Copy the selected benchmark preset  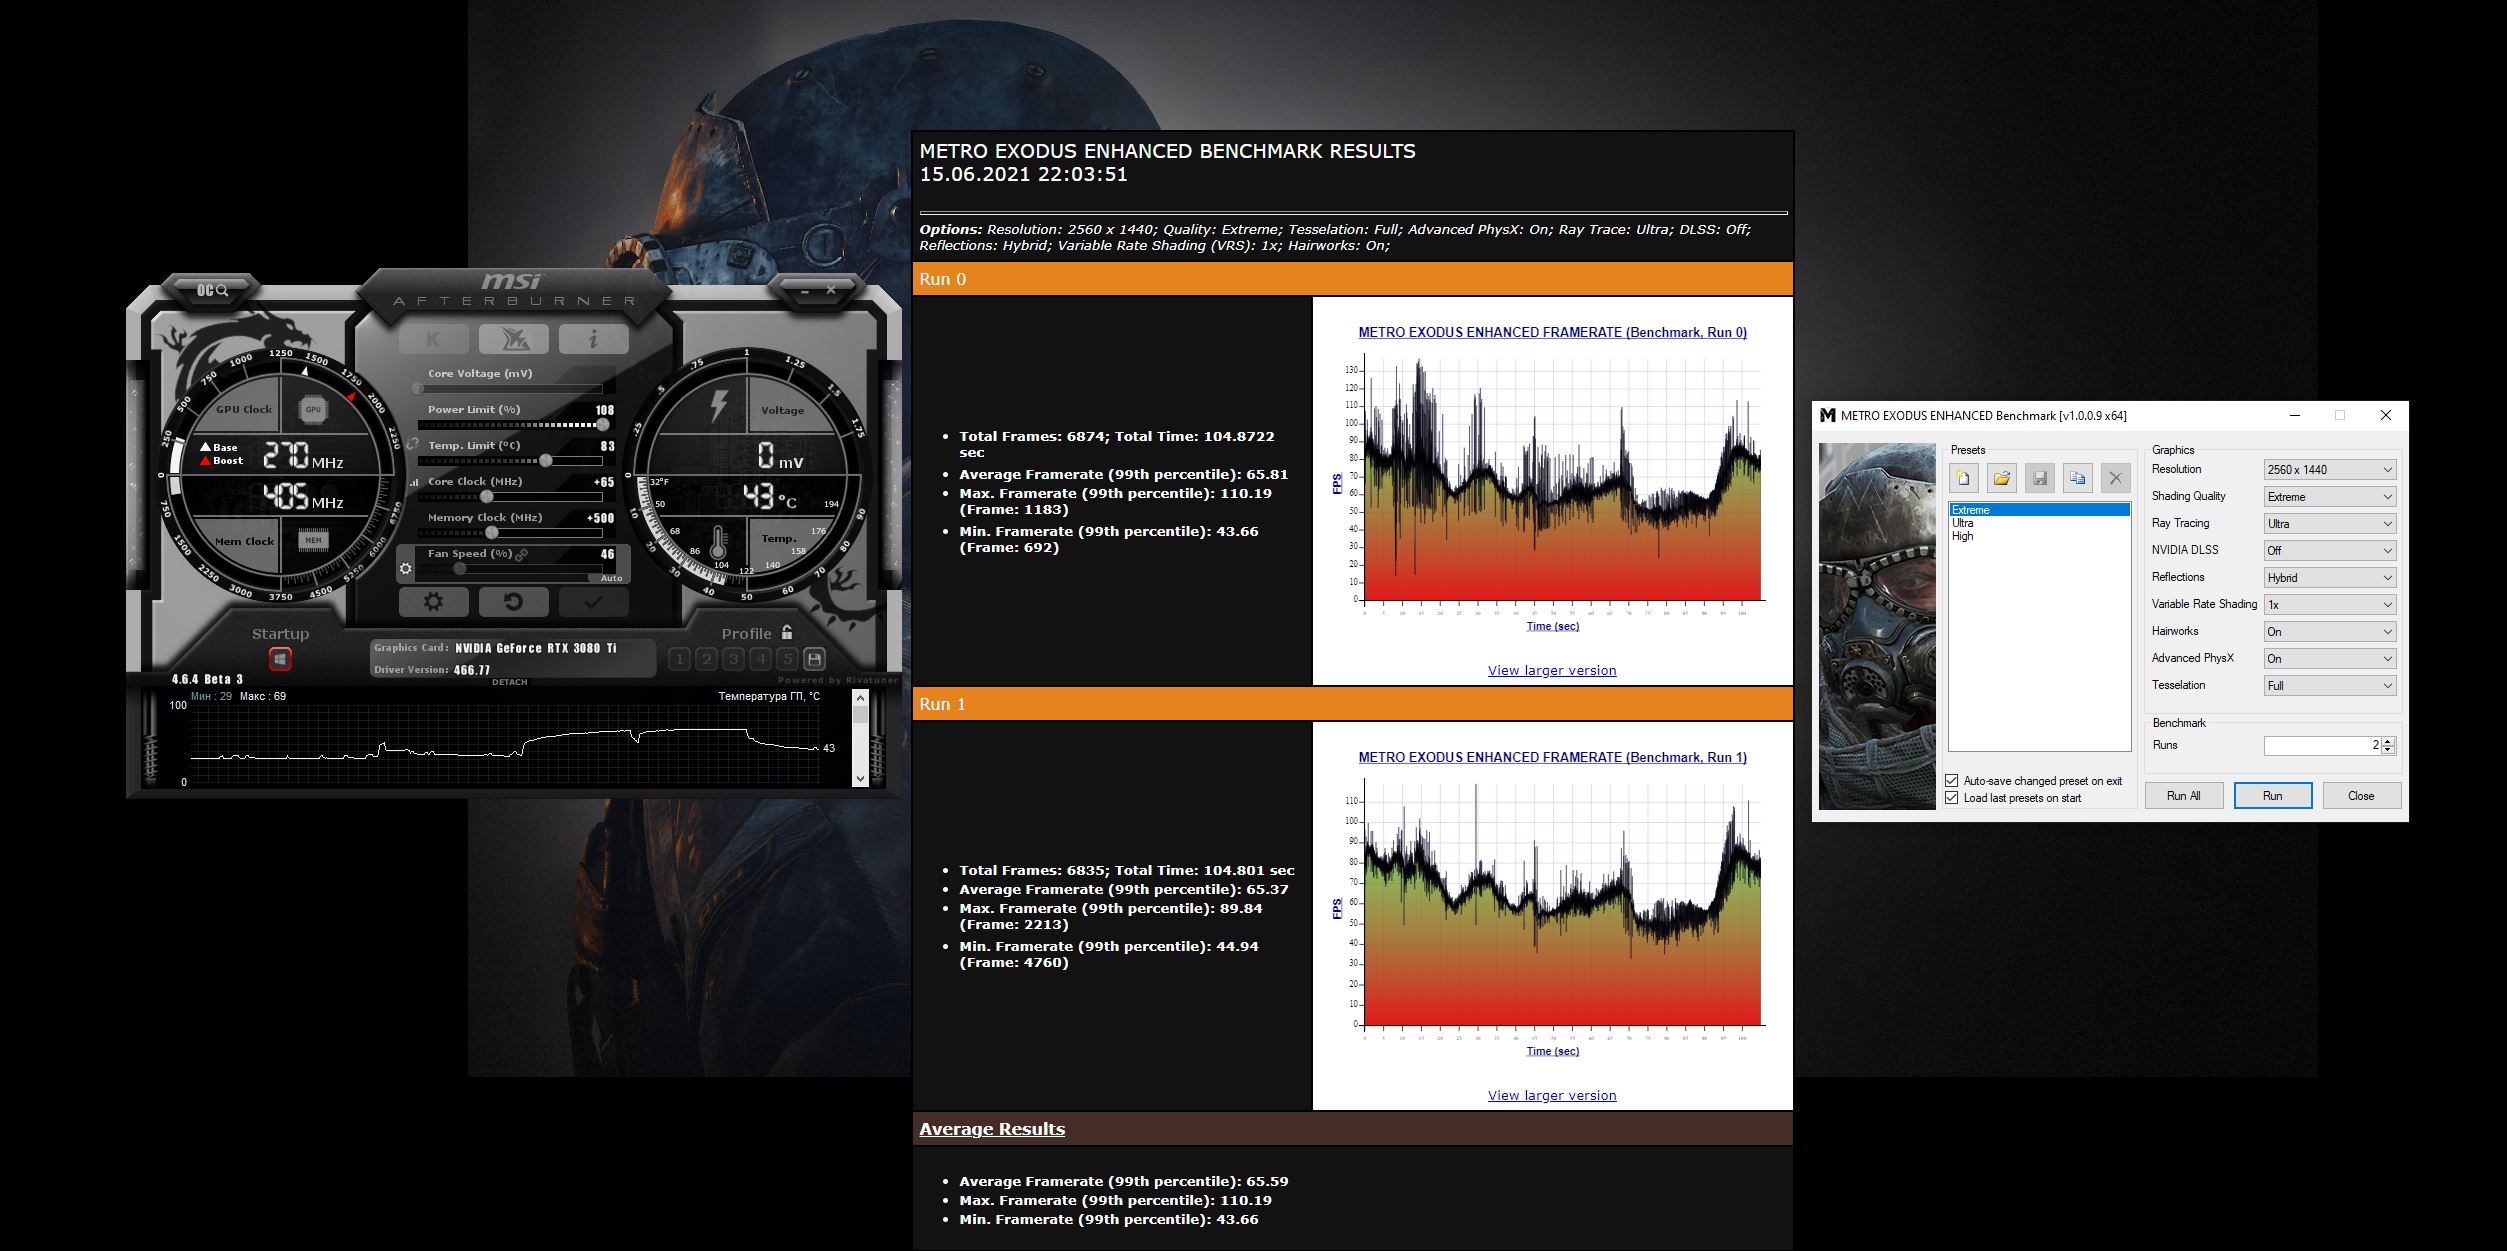point(2077,478)
